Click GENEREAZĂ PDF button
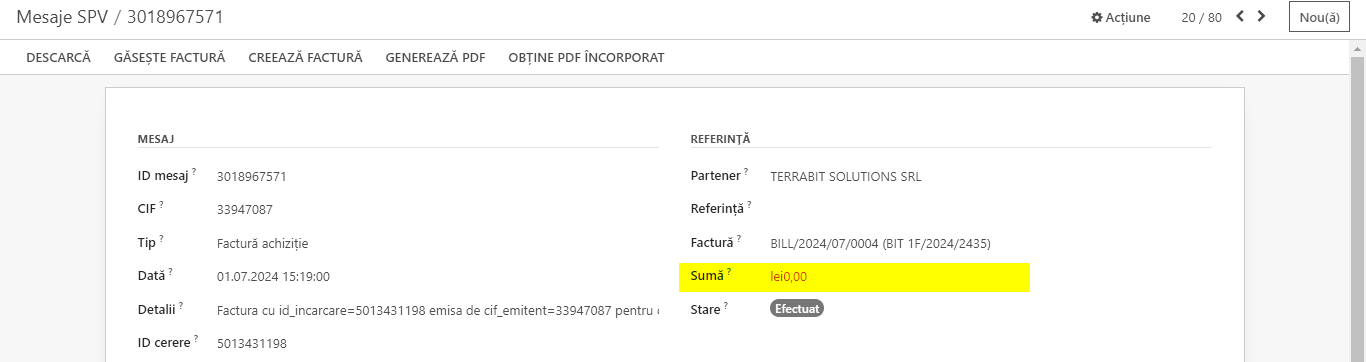 (435, 57)
